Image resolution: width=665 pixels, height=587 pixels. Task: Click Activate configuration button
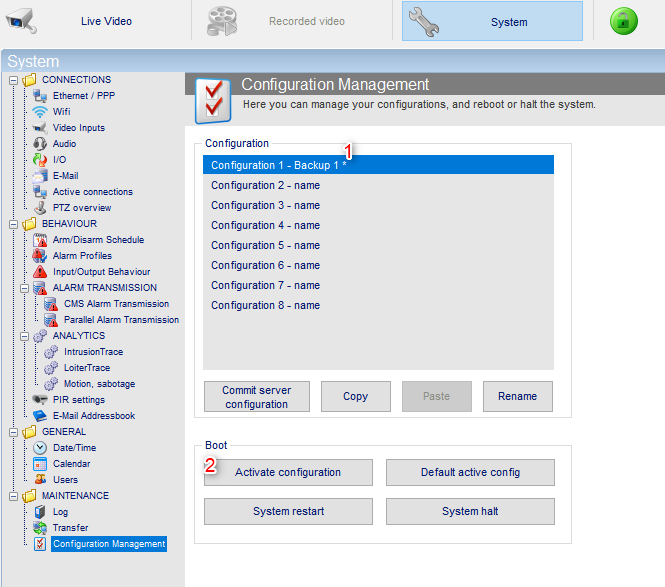point(288,472)
